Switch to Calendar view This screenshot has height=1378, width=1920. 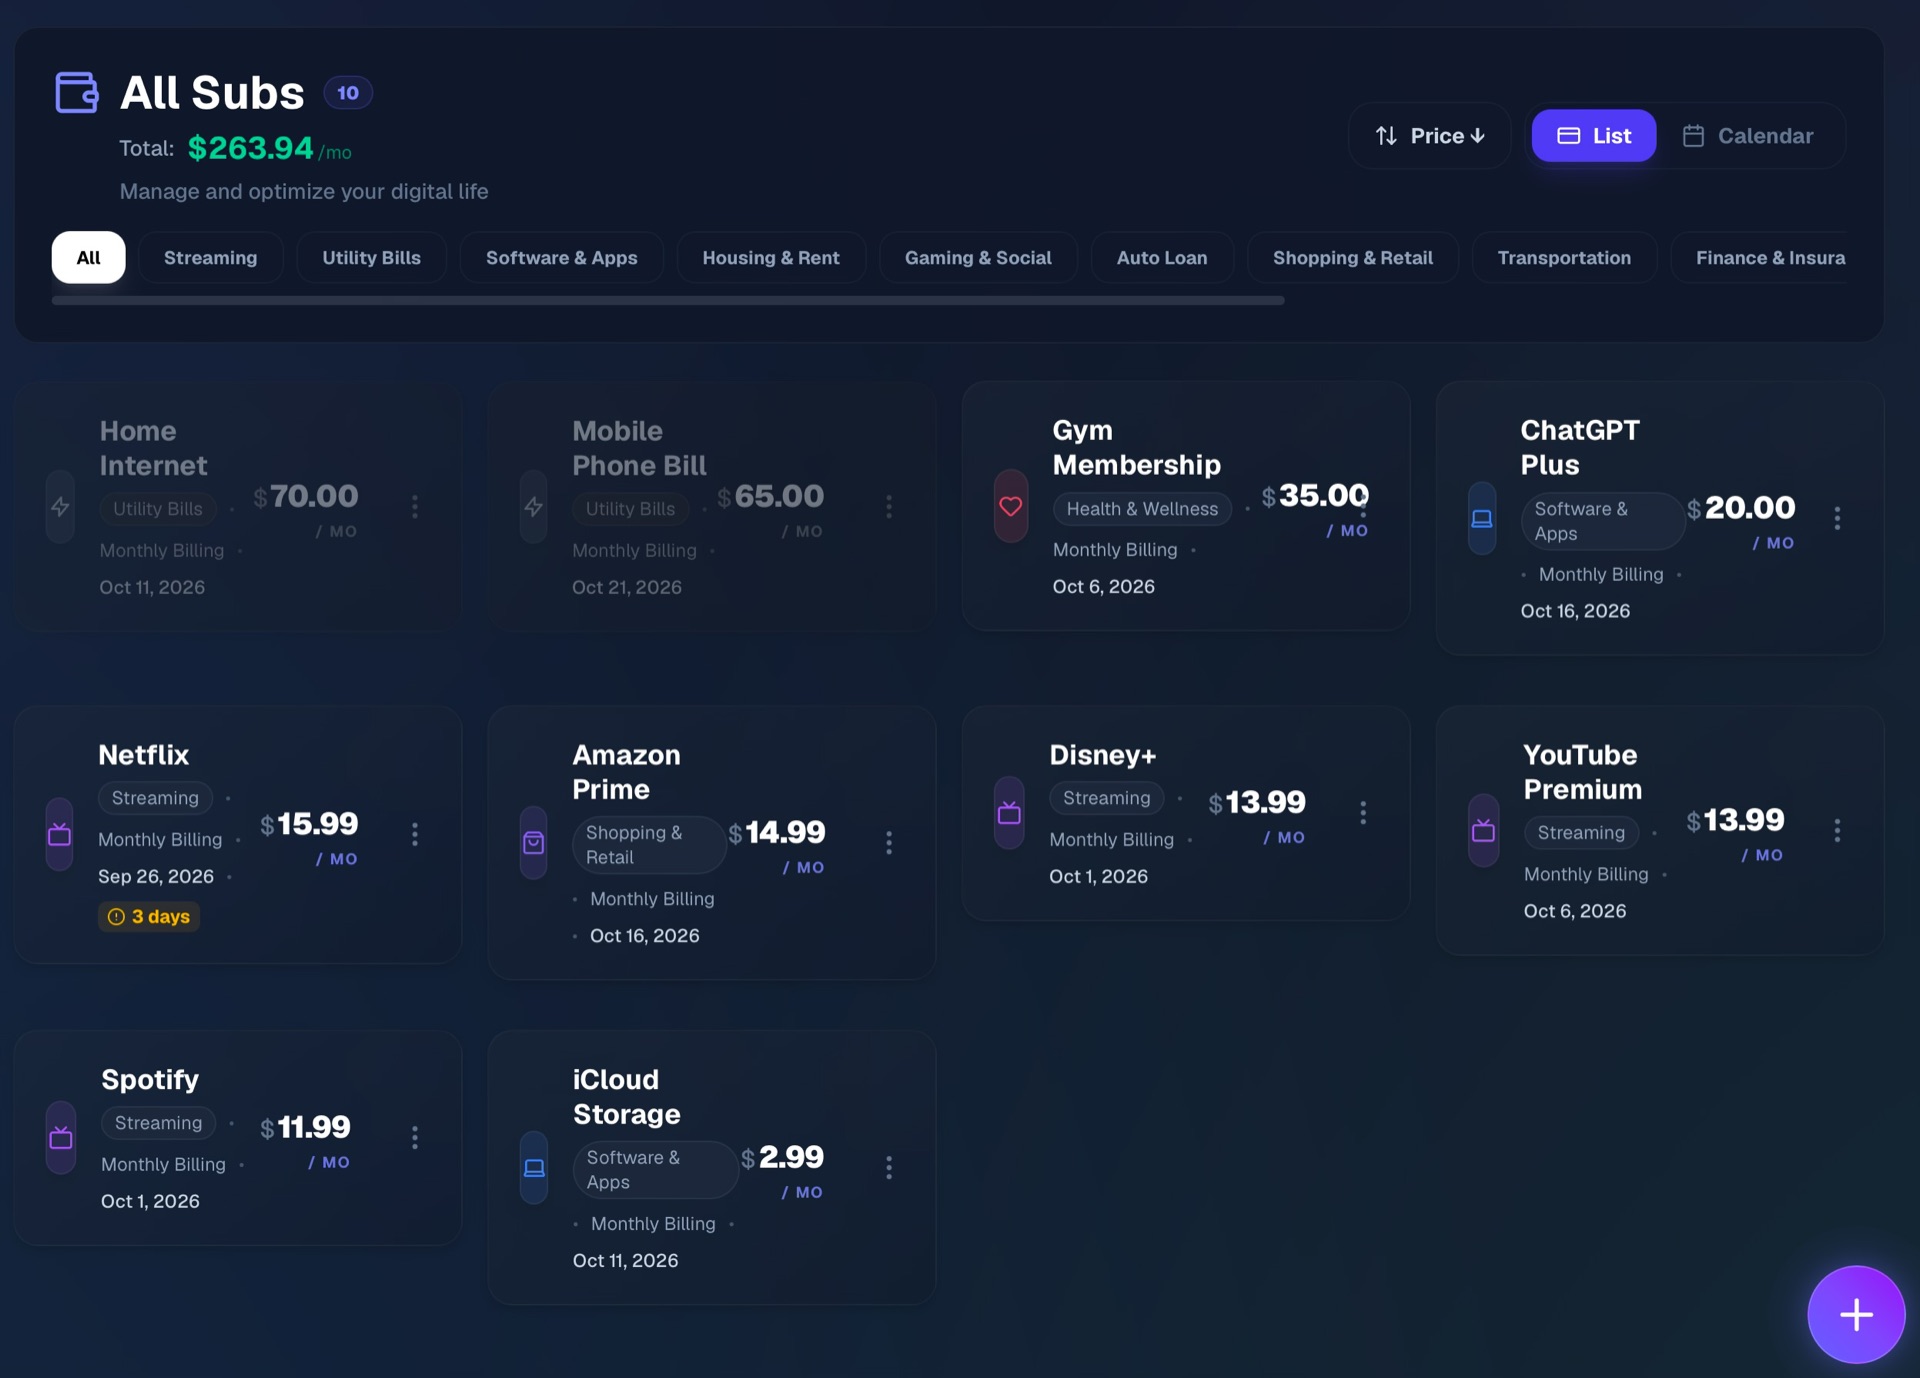click(x=1747, y=136)
